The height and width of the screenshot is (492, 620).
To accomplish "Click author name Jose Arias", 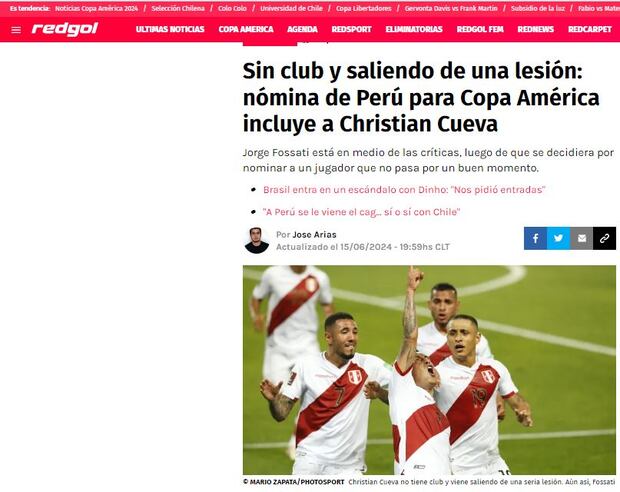I will pos(314,235).
